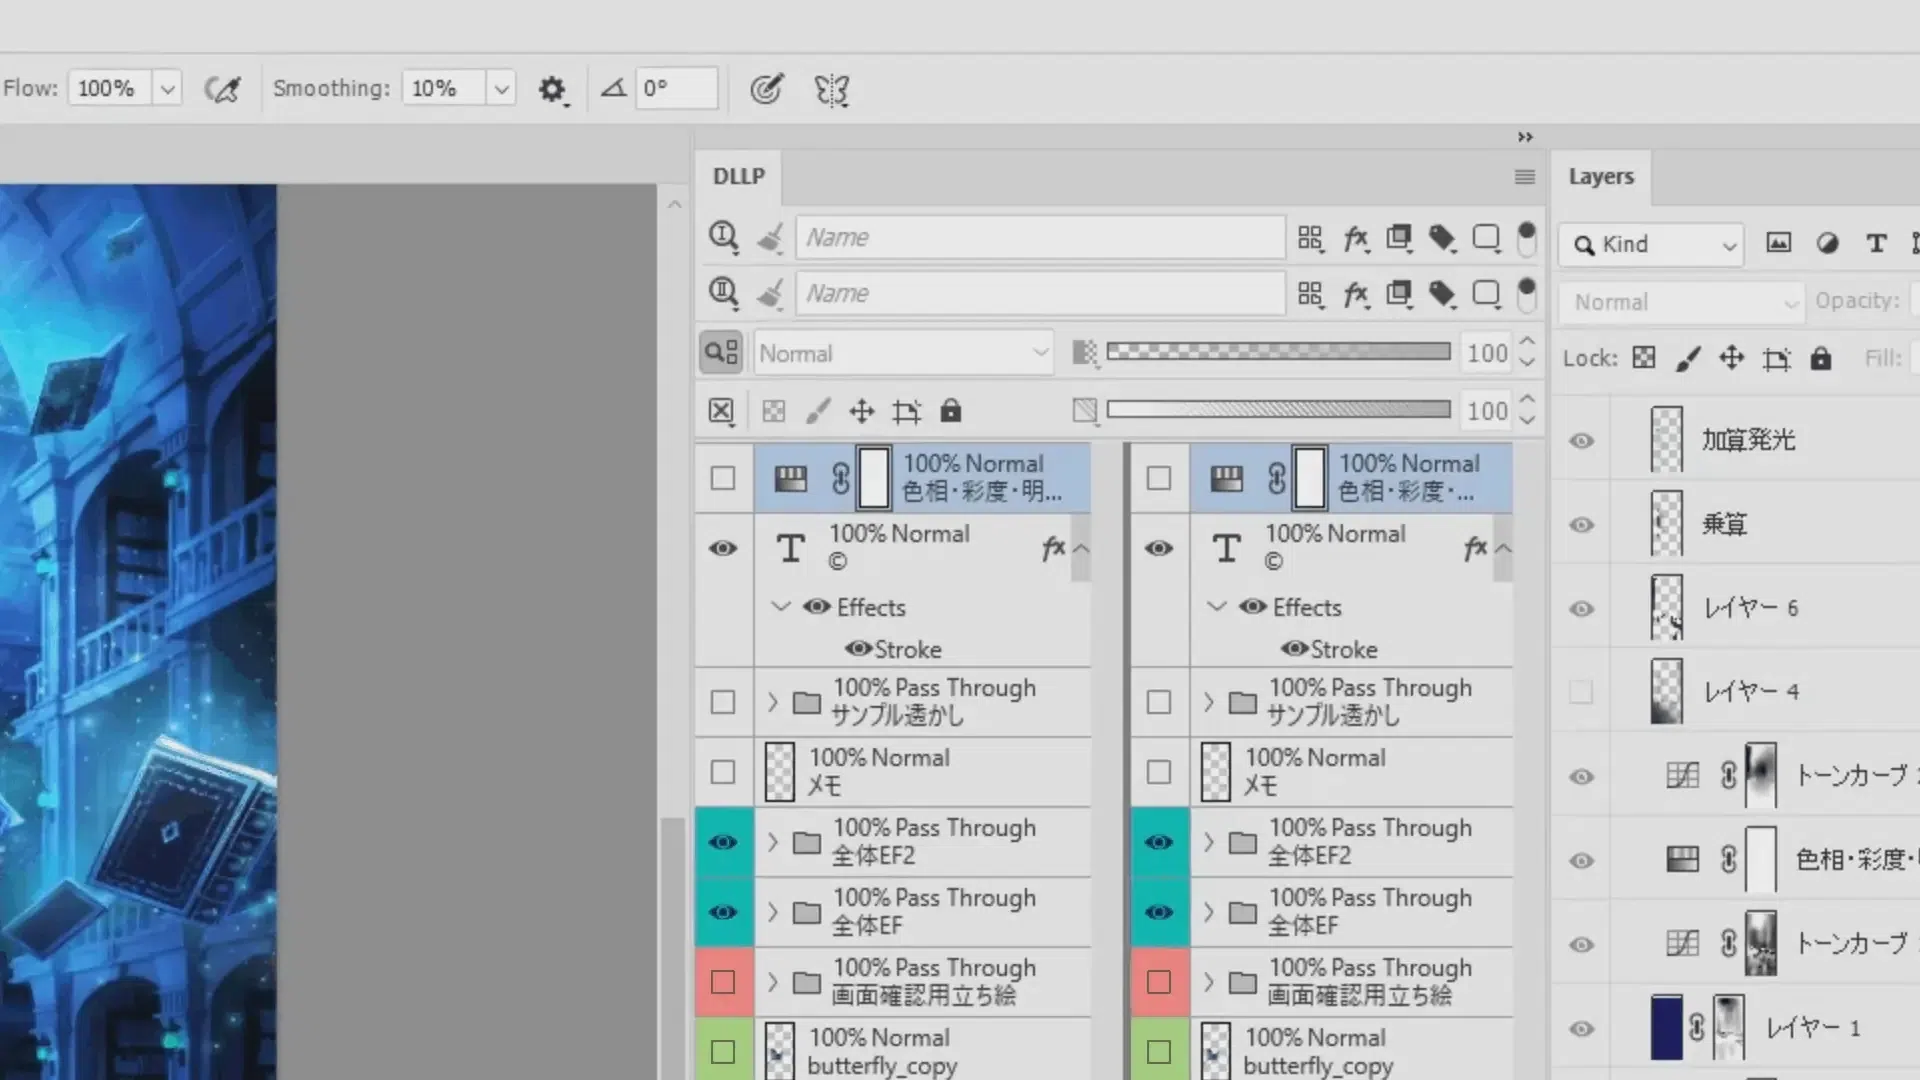Open DLLP panel hamburger menu

point(1525,177)
